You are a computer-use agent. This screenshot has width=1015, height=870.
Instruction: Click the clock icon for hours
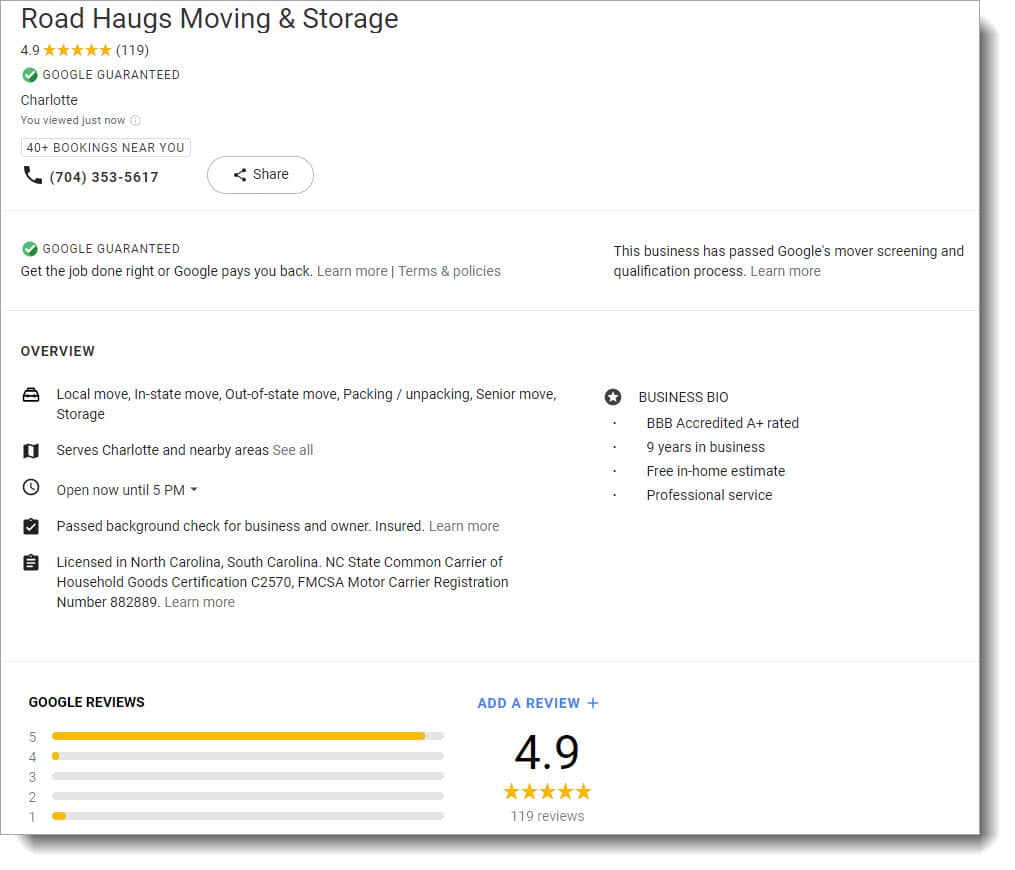pos(31,487)
